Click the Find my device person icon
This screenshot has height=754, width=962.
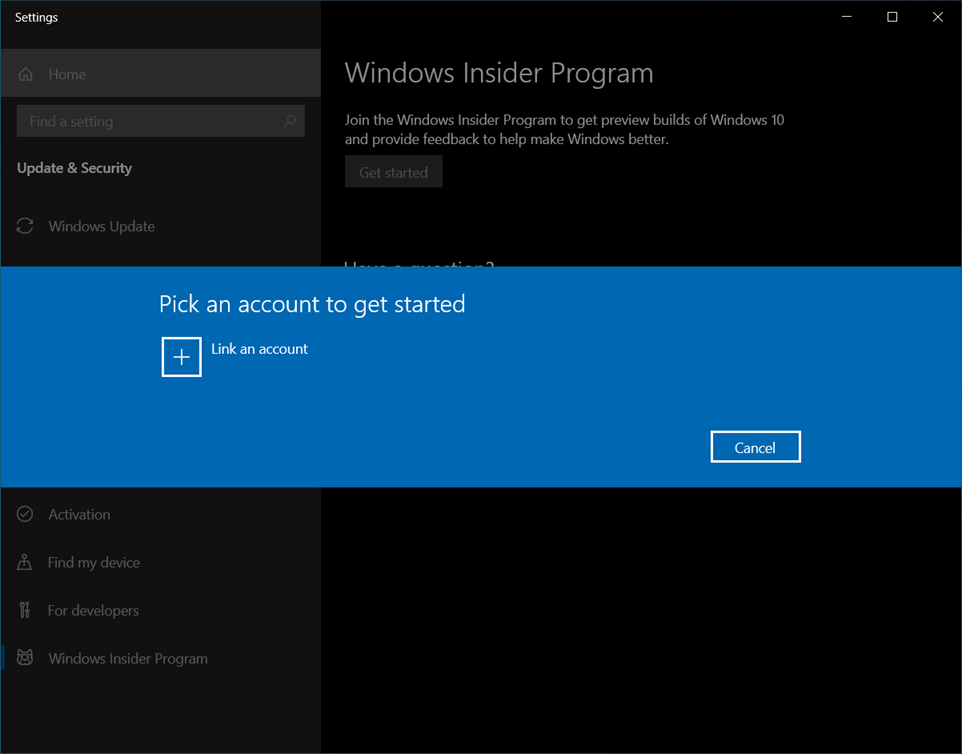pyautogui.click(x=25, y=563)
